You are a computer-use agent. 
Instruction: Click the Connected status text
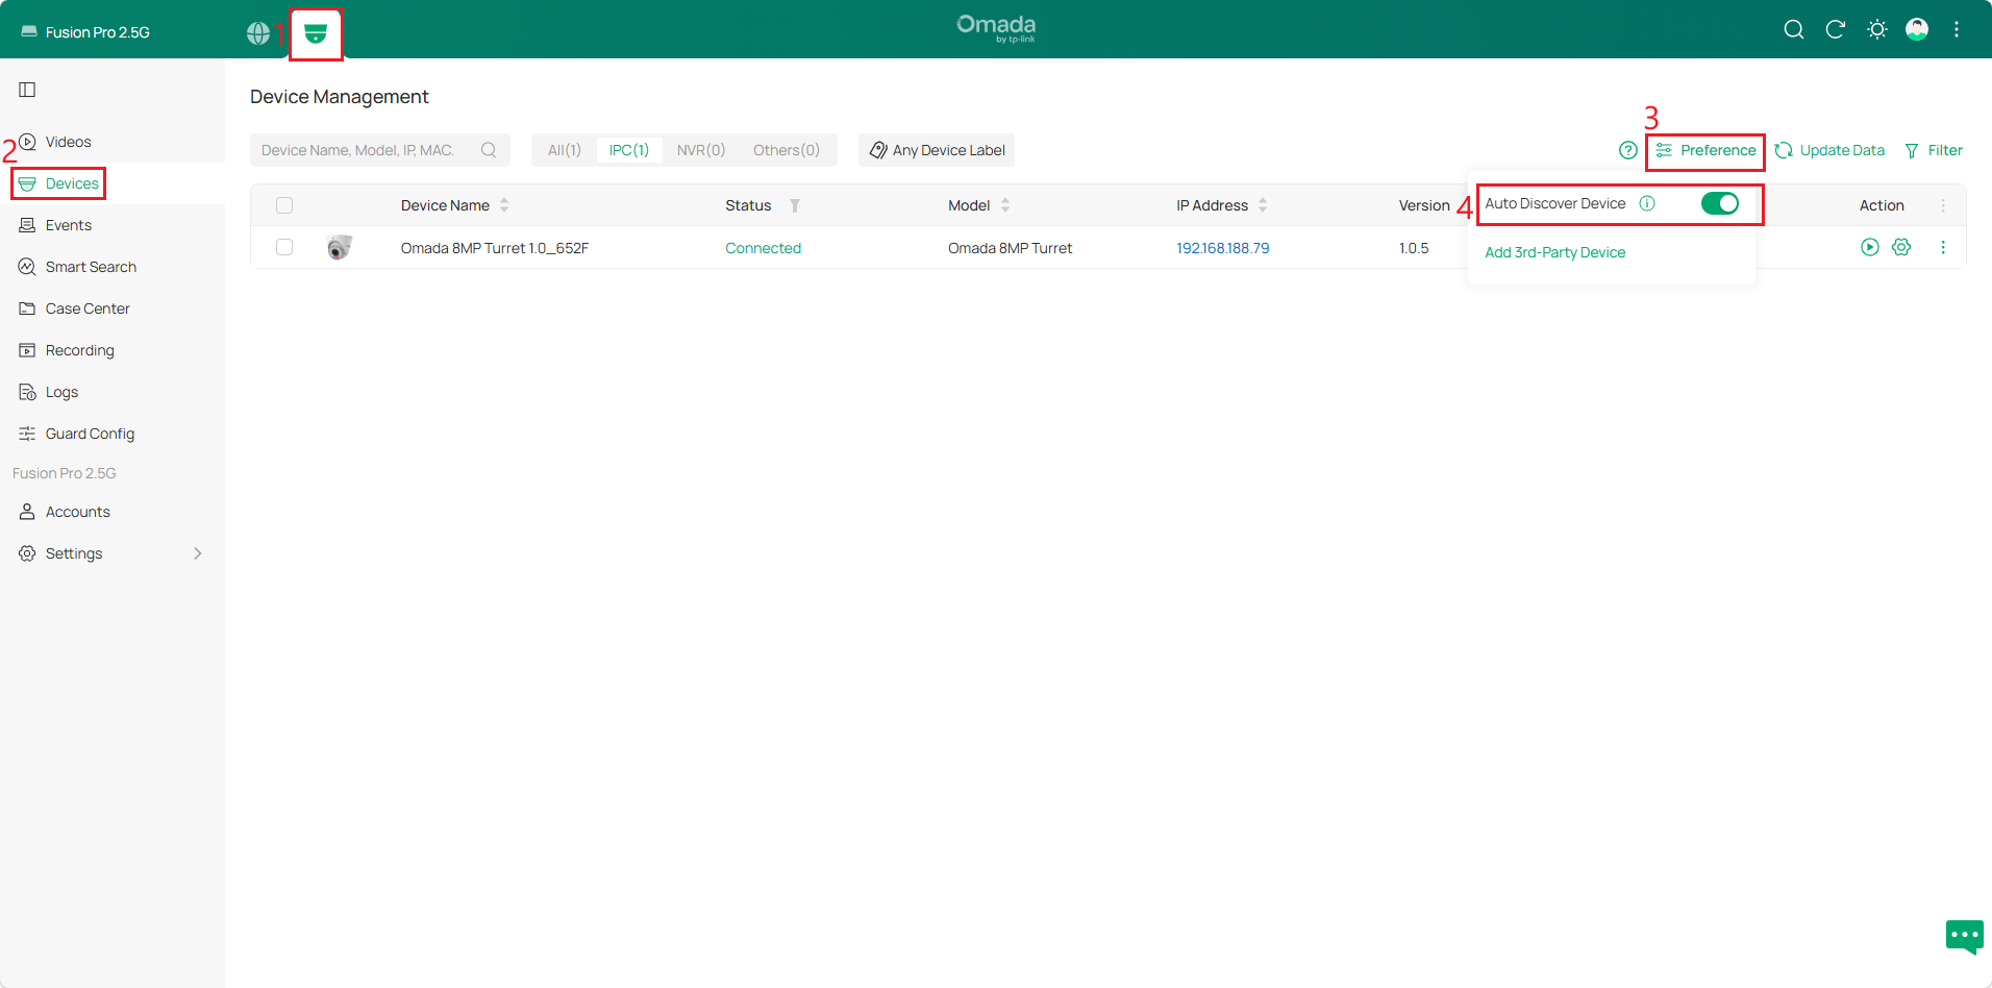coord(763,248)
